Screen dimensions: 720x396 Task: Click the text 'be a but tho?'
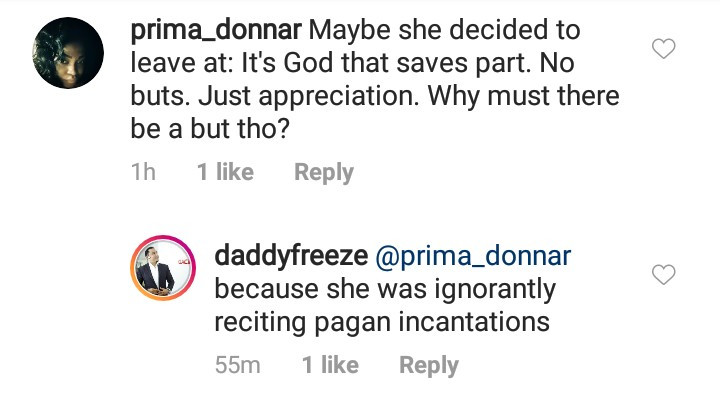pos(210,129)
